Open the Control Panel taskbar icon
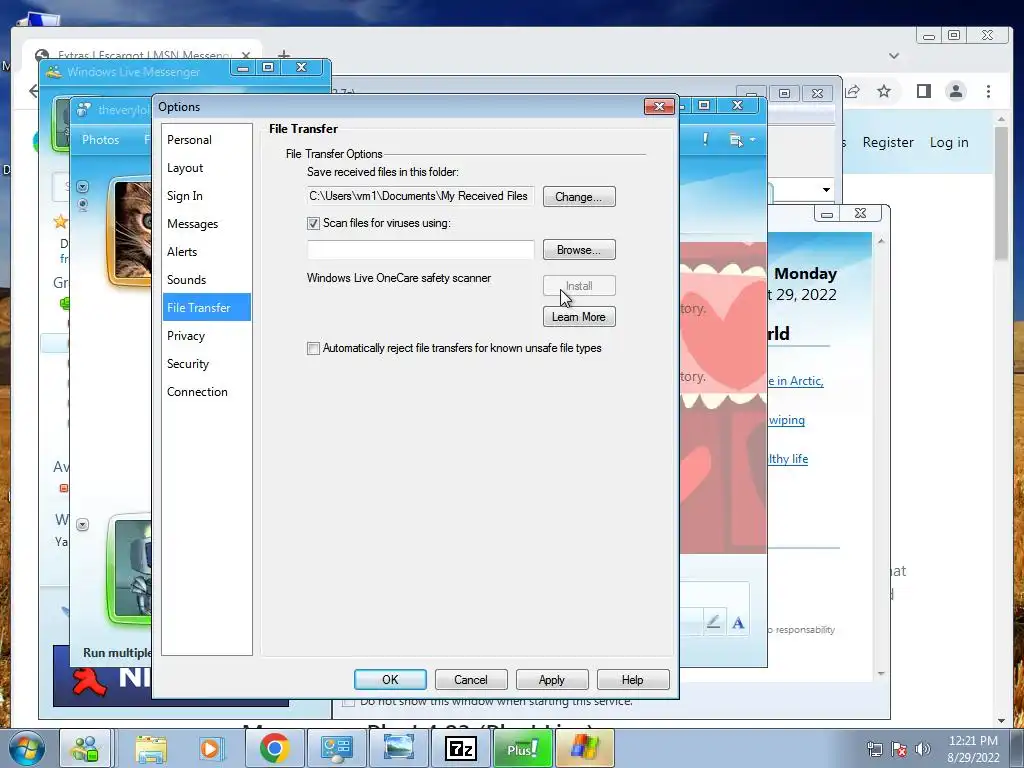 336,748
